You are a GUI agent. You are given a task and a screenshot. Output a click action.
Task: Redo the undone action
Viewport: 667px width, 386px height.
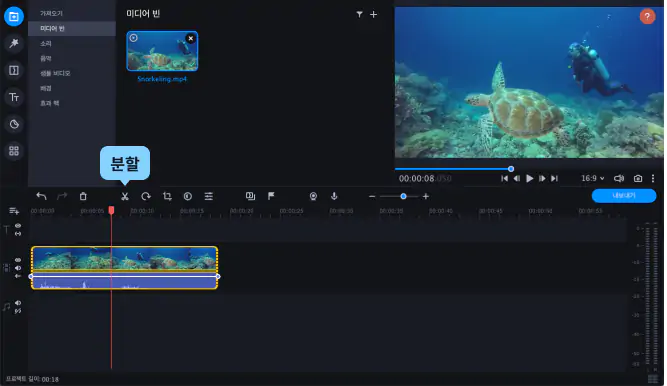click(62, 196)
